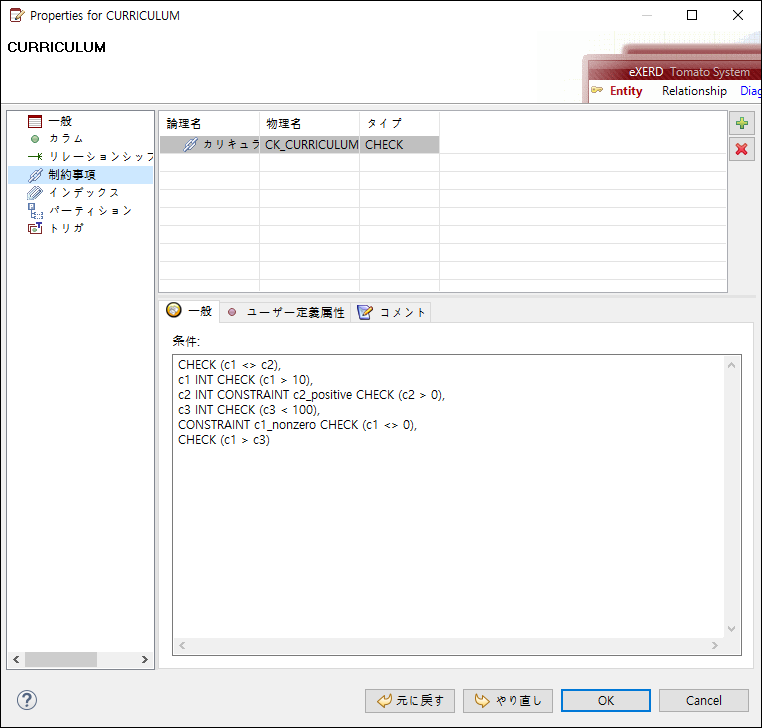This screenshot has width=762, height=728.
Task: Click the index icon beside インデックス
Action: (35, 193)
